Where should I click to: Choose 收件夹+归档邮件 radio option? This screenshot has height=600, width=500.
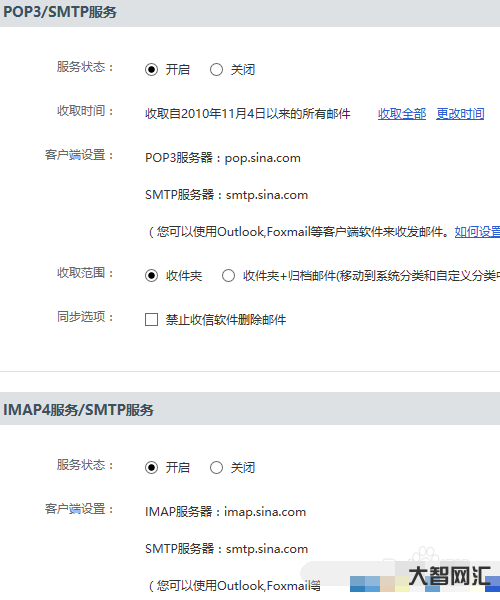click(228, 276)
